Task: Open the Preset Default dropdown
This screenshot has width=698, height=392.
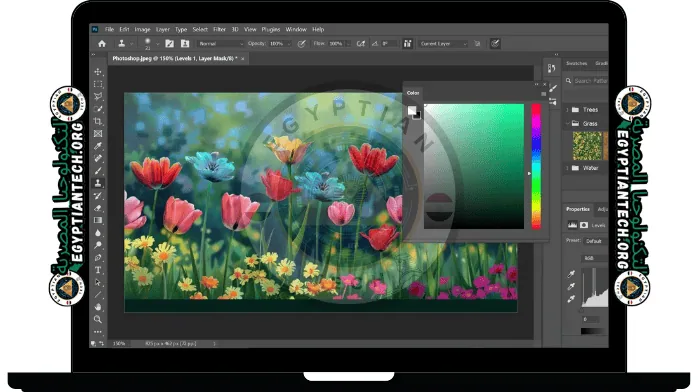Action: (595, 241)
